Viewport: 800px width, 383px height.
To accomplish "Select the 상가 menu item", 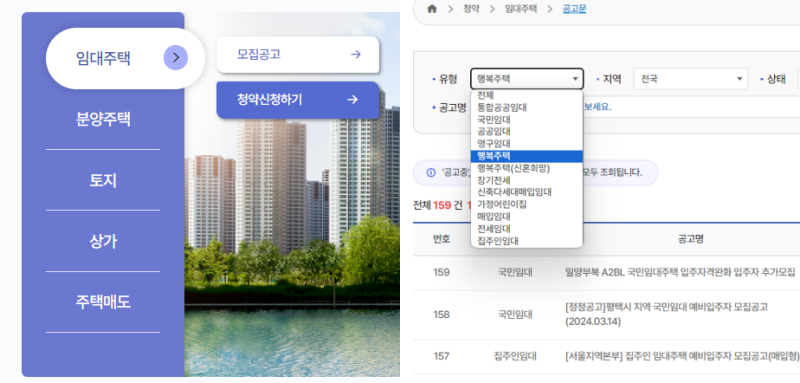I will pos(103,241).
